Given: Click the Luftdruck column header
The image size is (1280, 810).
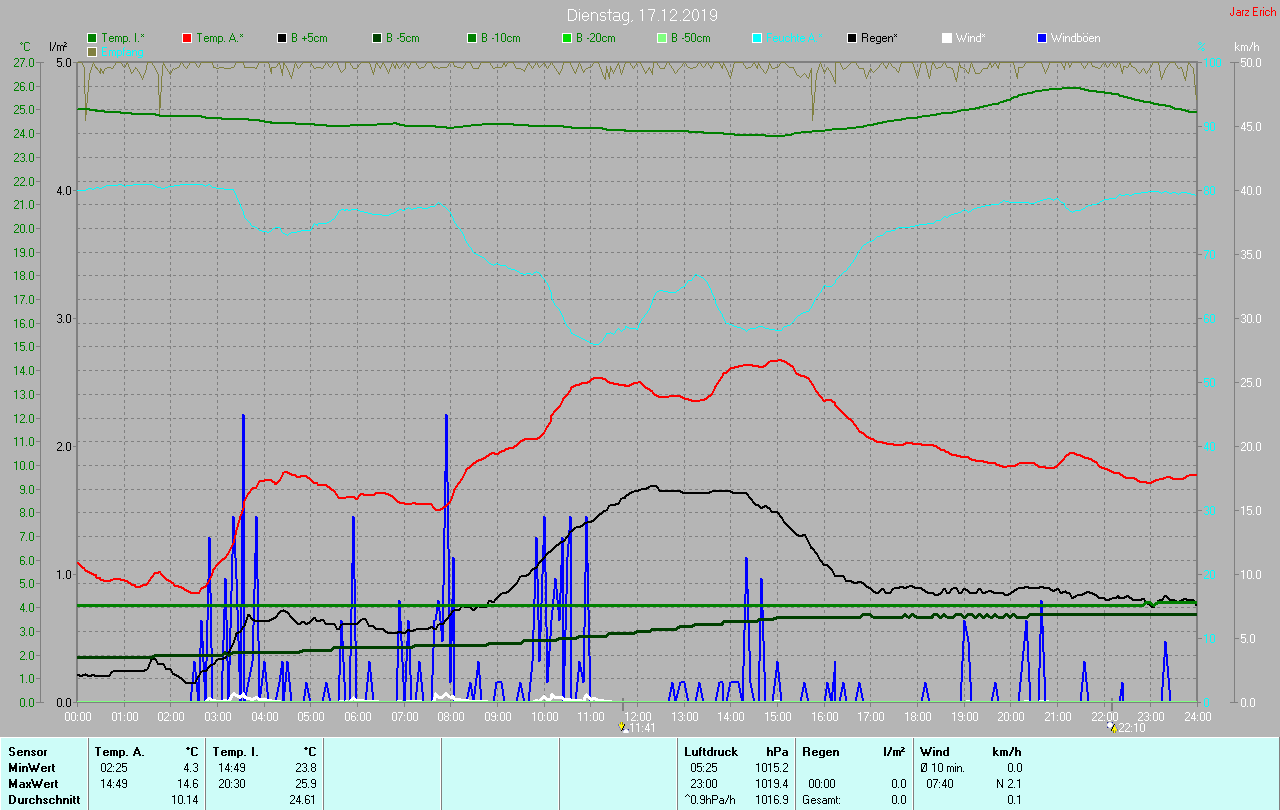Looking at the screenshot, I should 710,751.
